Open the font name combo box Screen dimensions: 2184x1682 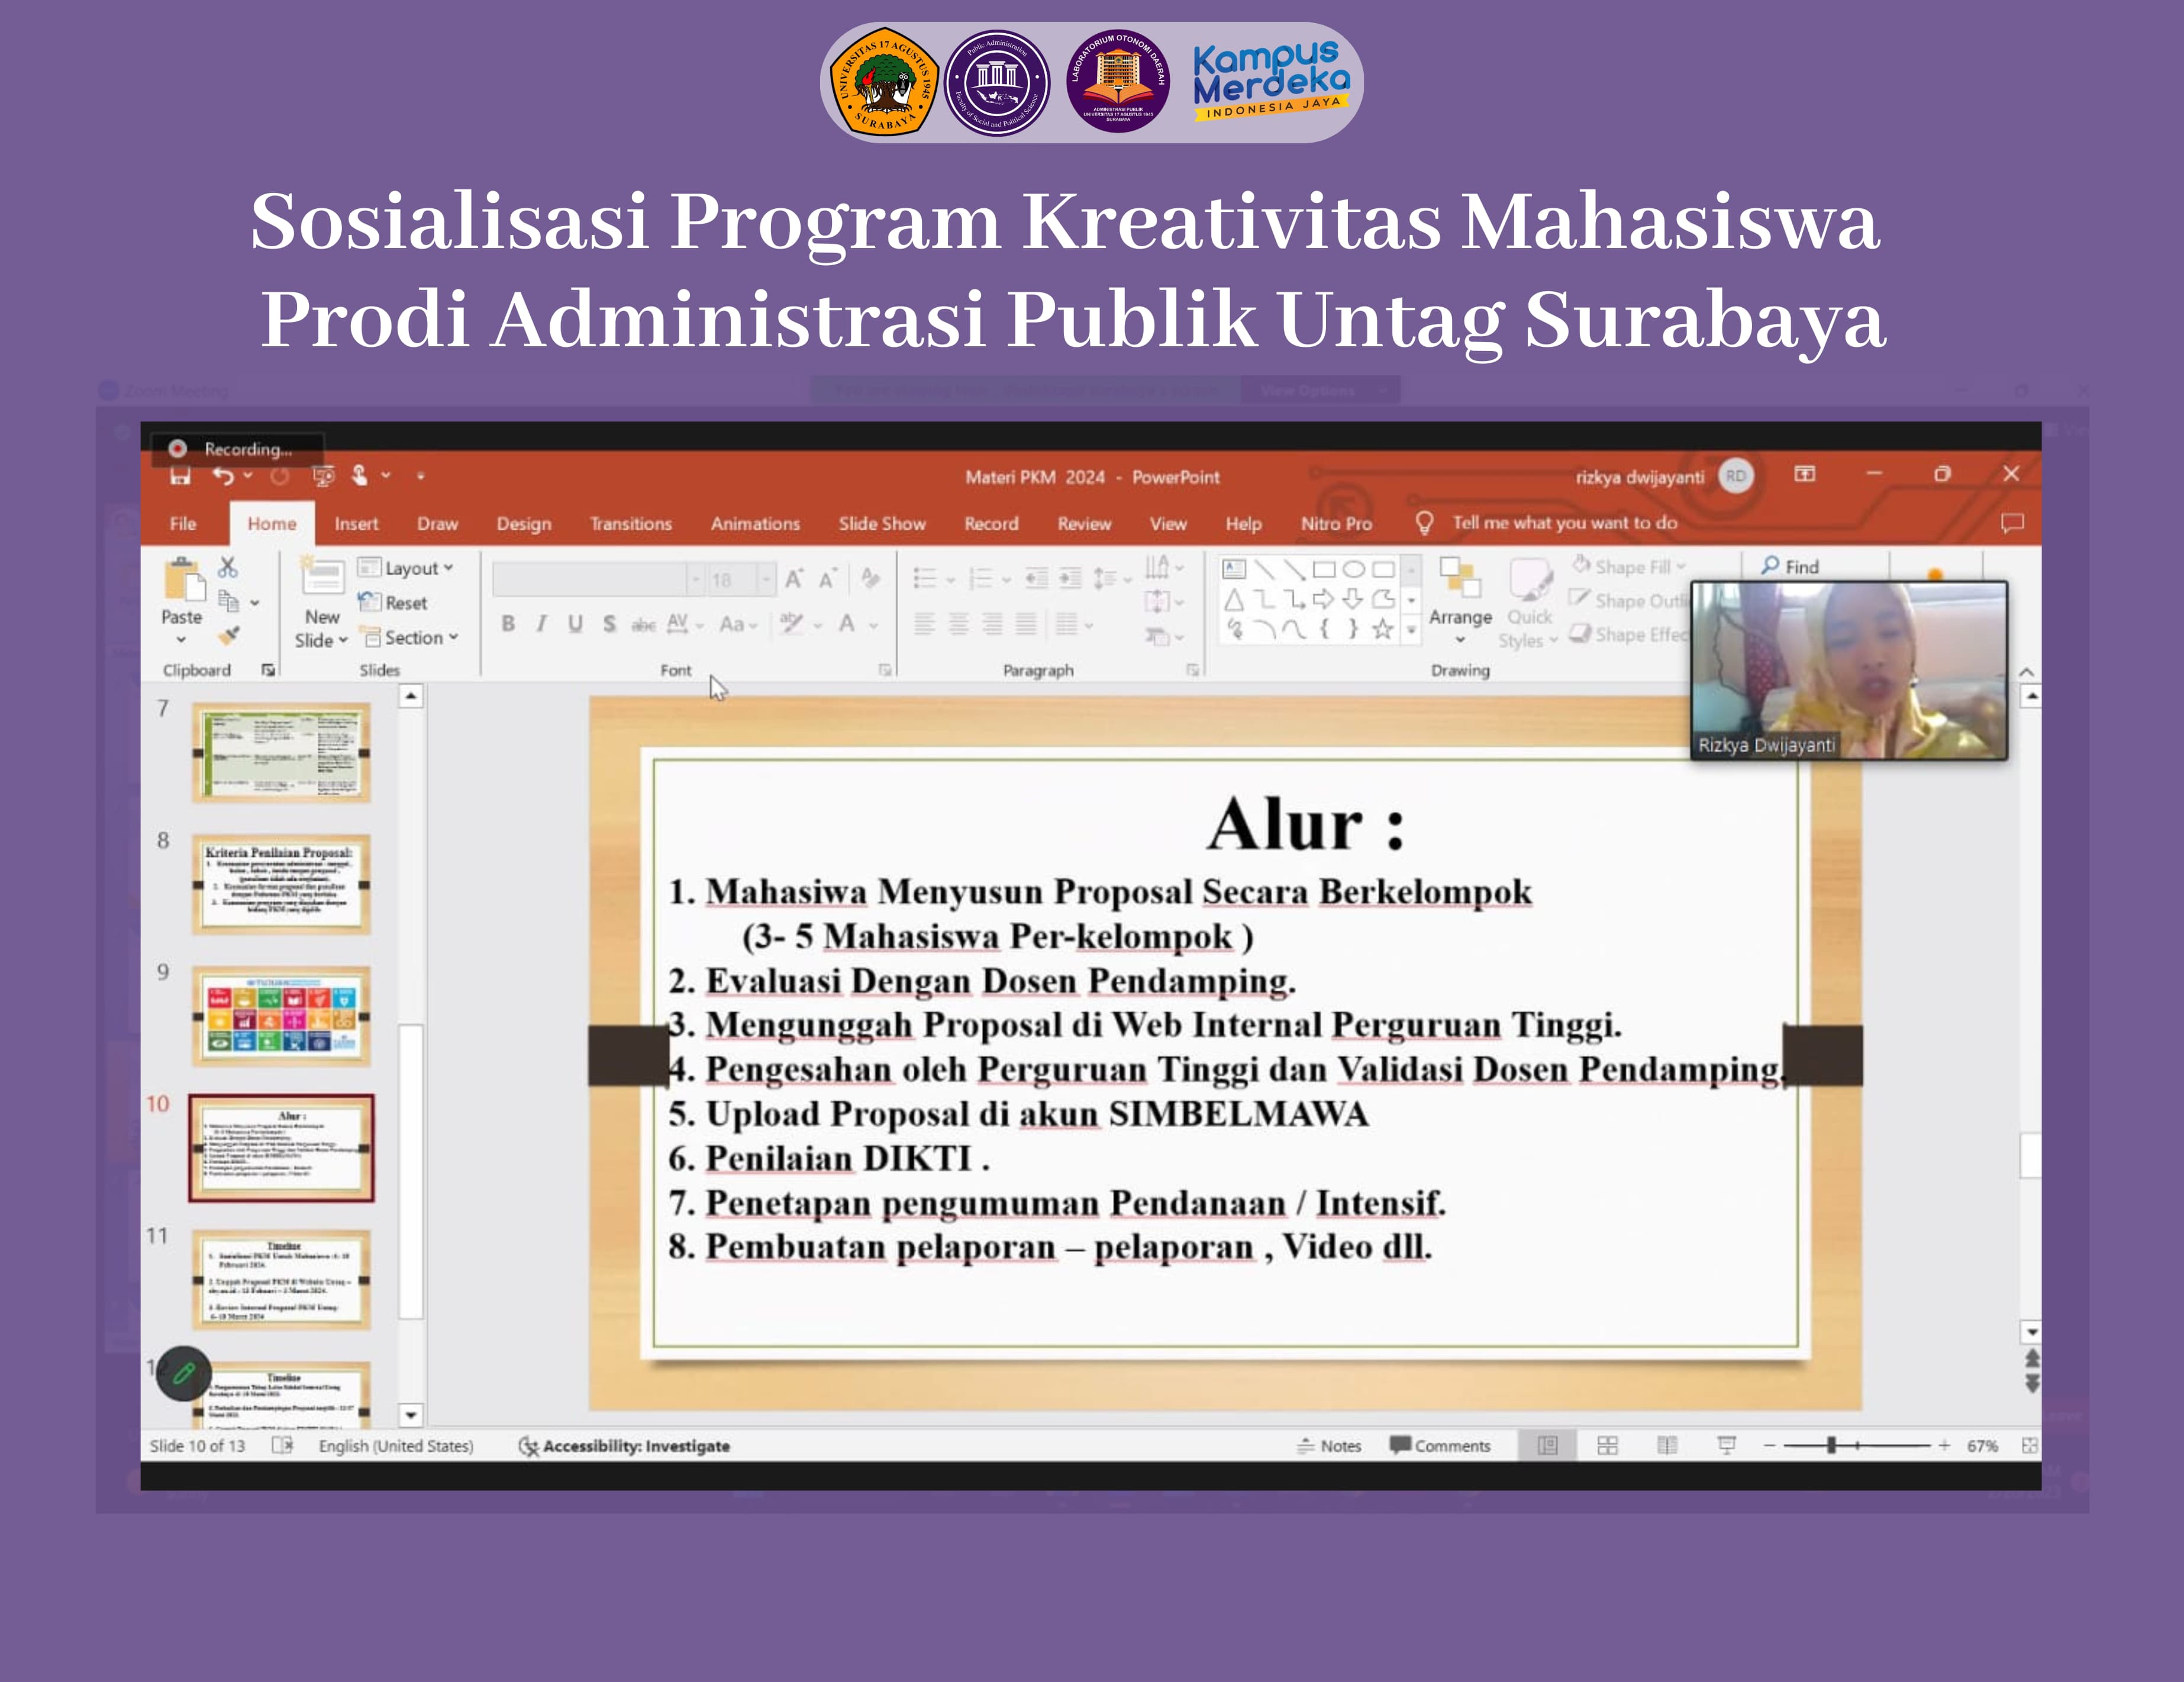[598, 579]
